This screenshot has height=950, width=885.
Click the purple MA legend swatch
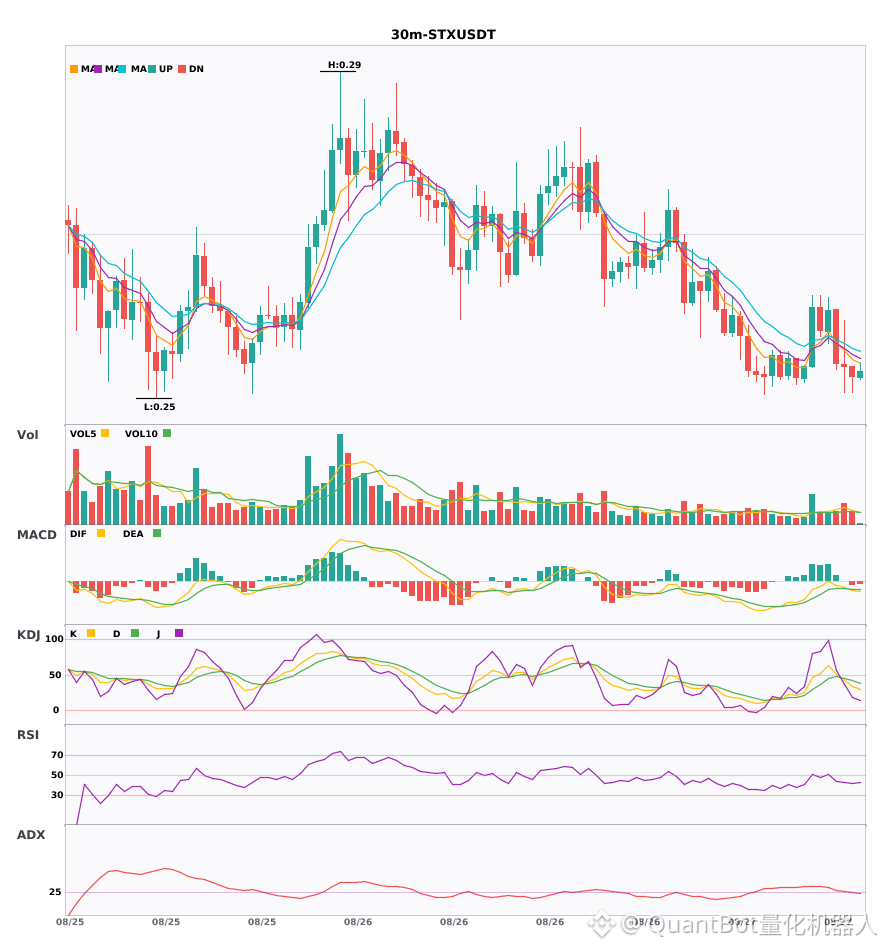(x=98, y=69)
